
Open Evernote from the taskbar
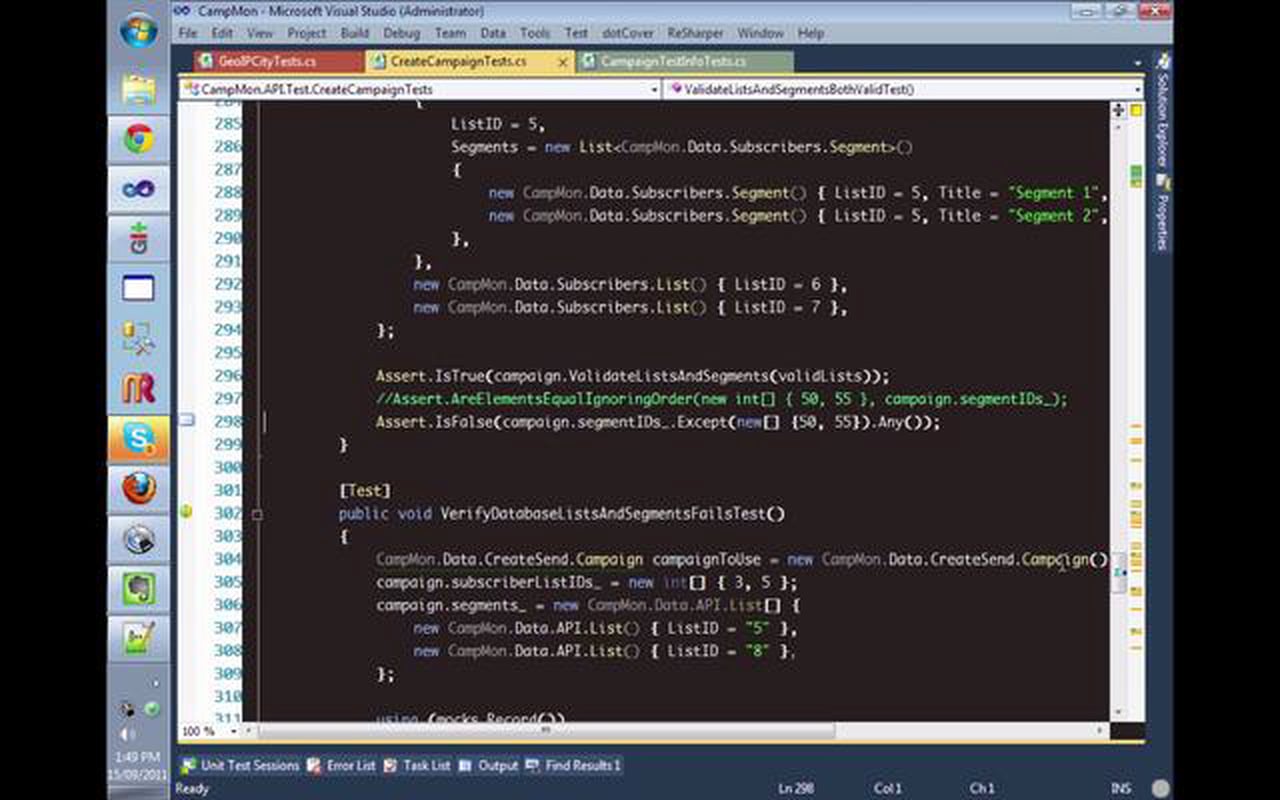138,589
